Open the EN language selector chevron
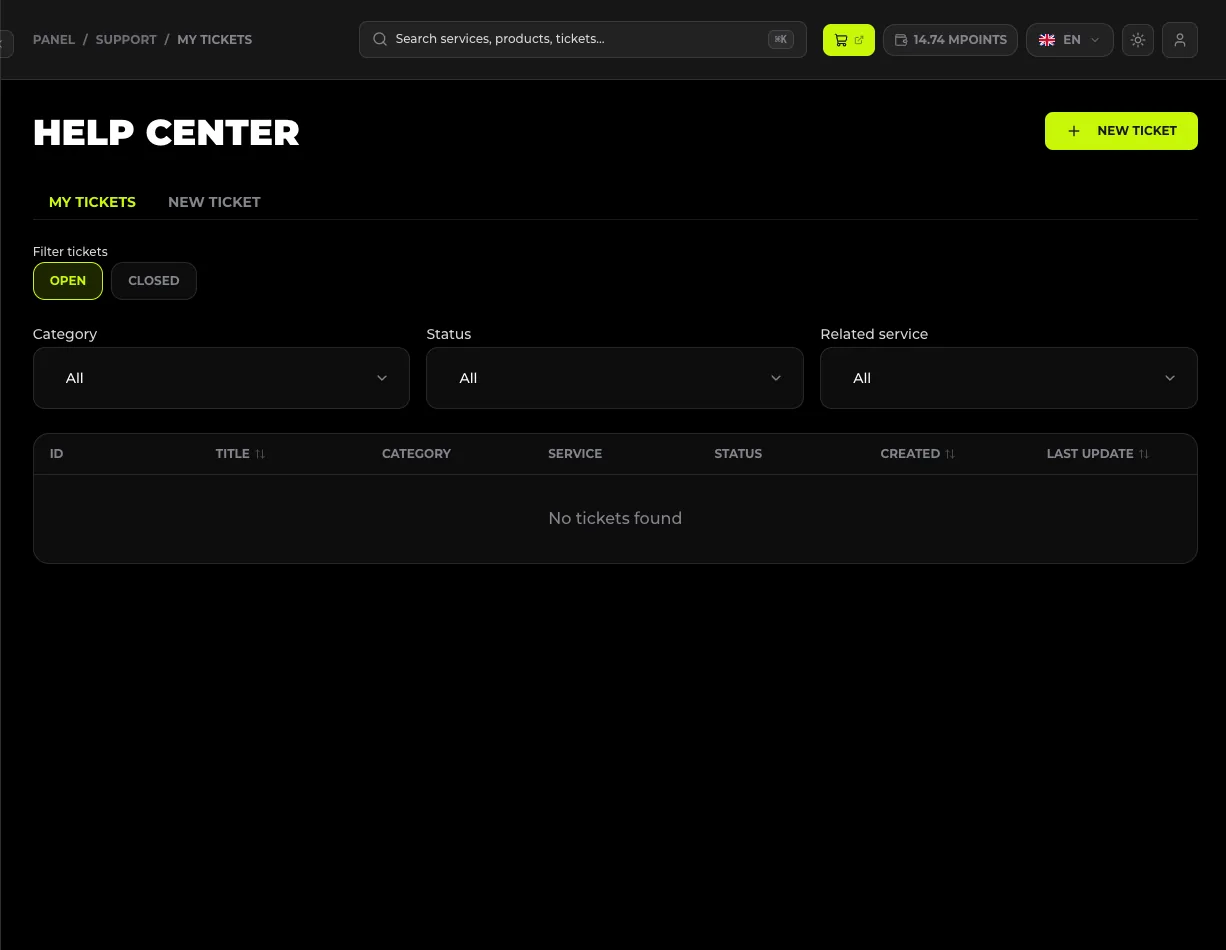Viewport: 1226px width, 950px height. pyautogui.click(x=1095, y=40)
